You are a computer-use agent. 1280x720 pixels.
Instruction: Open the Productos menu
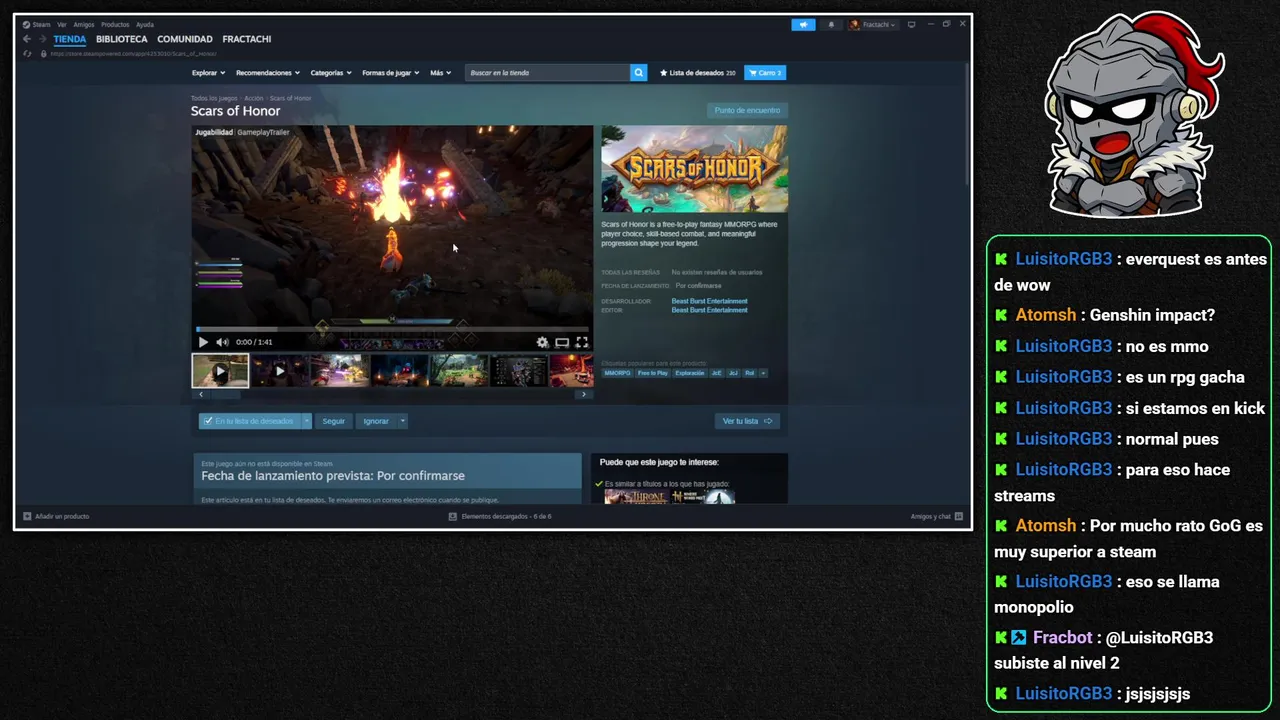coord(115,24)
